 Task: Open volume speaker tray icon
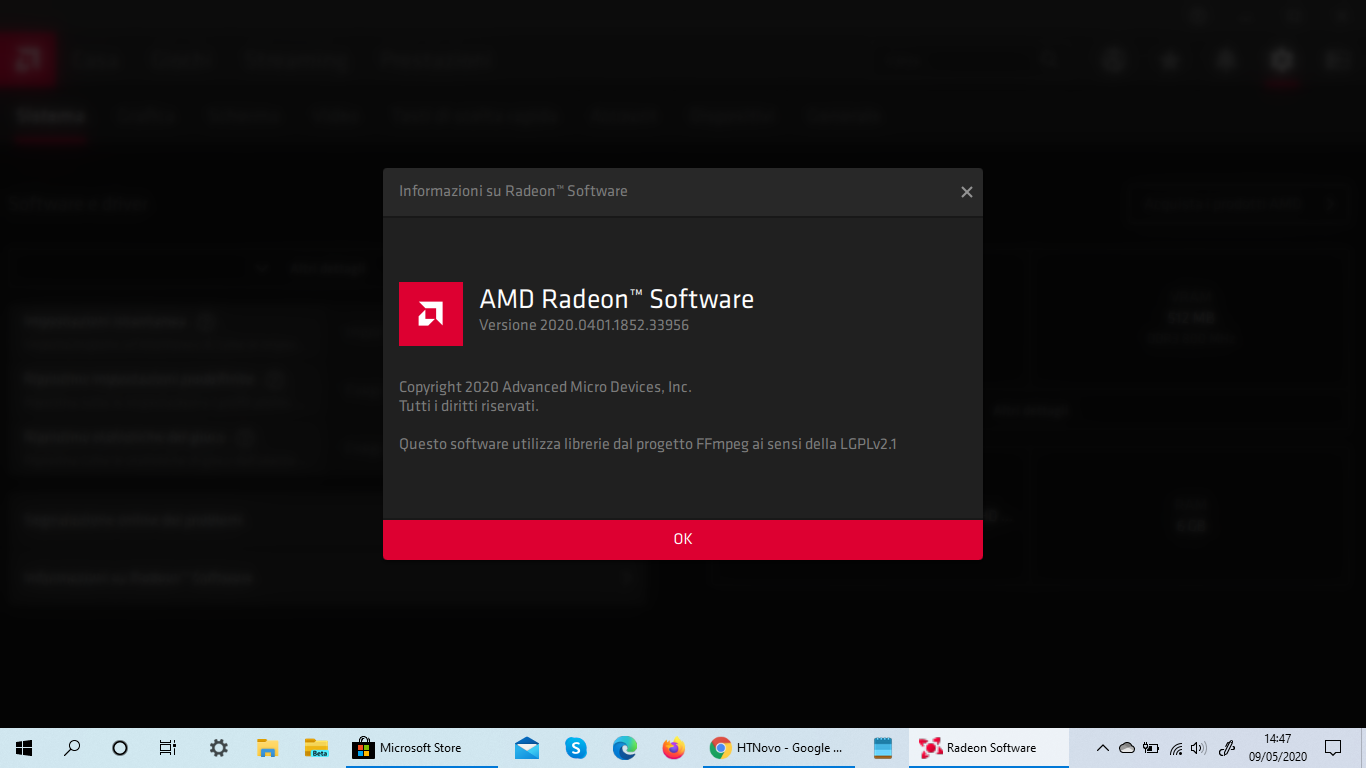(1199, 748)
